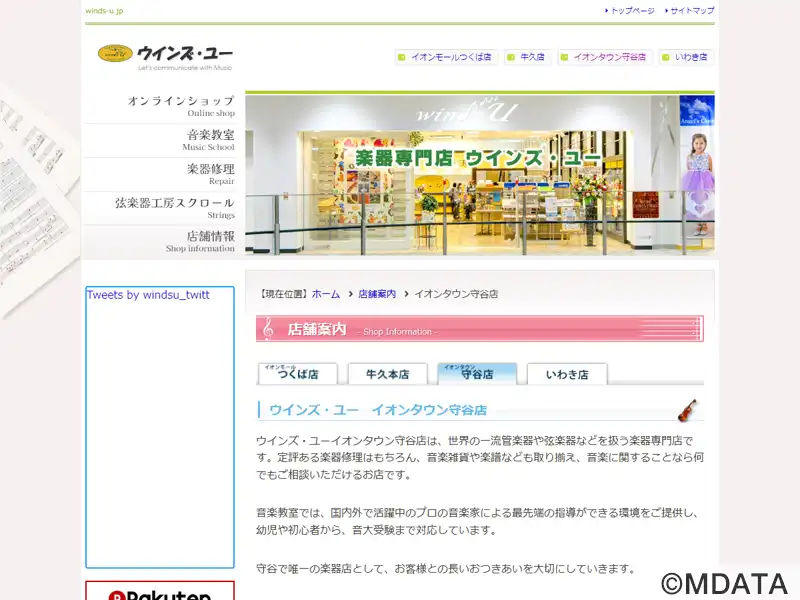Open 店舗情報 Shop information menu item
Screen dimensions: 800x600
[x=161, y=242]
